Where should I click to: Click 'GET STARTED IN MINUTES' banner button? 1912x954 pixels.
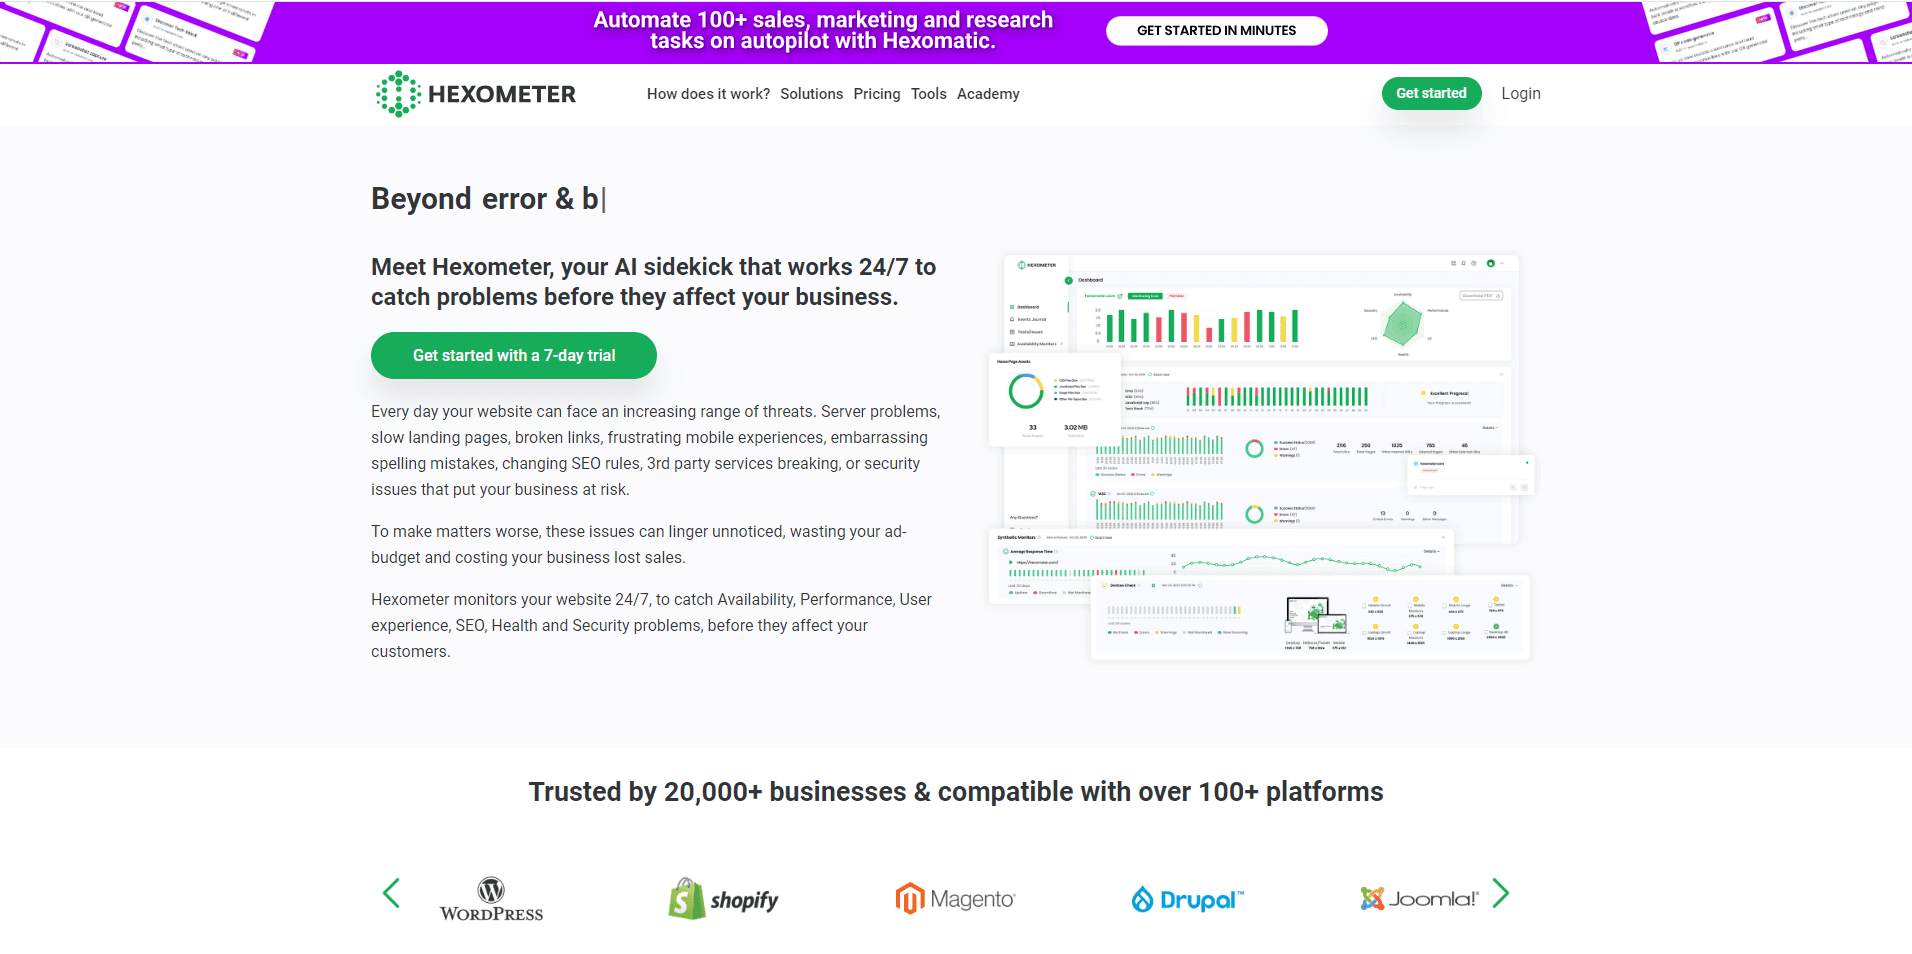[x=1216, y=31]
